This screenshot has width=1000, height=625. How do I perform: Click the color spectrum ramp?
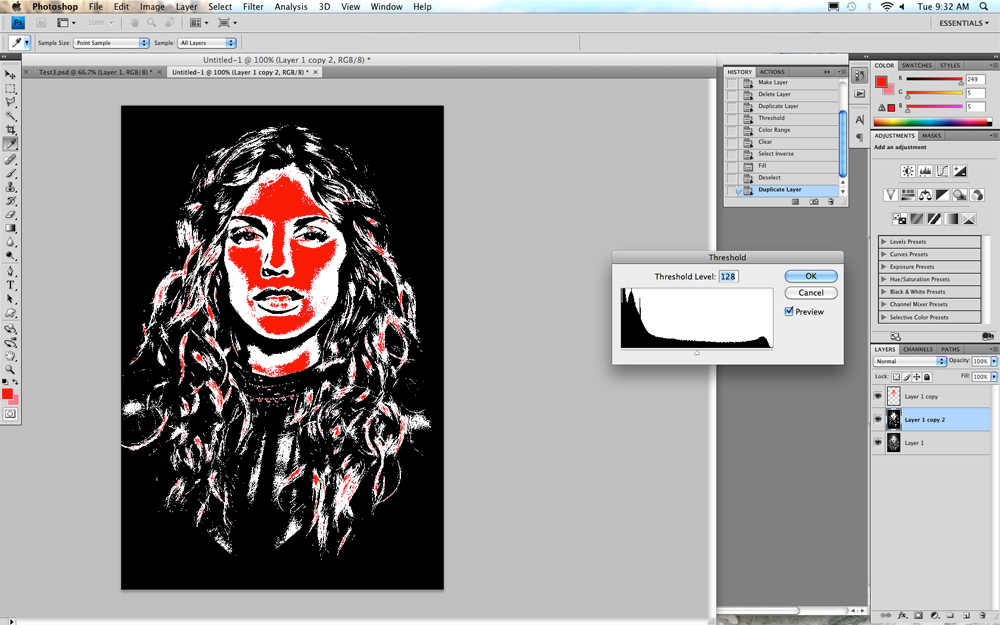(932, 121)
